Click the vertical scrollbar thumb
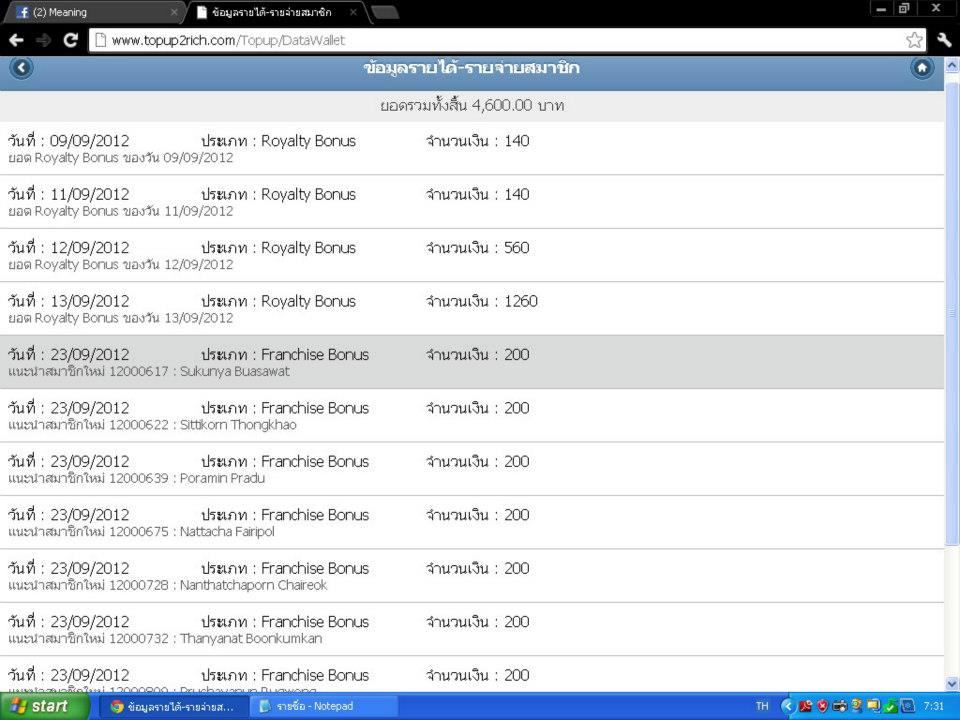The height and width of the screenshot is (720, 960). point(952,313)
